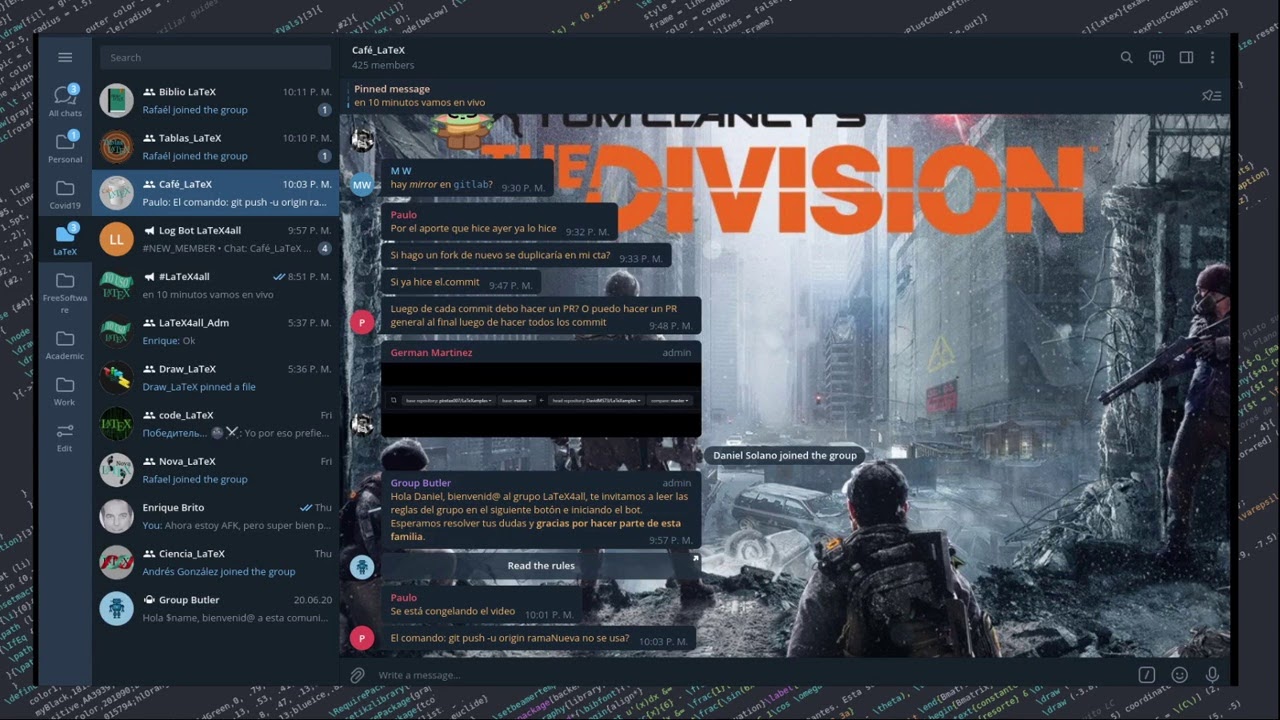Open the Ciencia_LaTeX chat
1280x720 pixels.
[x=216, y=562]
